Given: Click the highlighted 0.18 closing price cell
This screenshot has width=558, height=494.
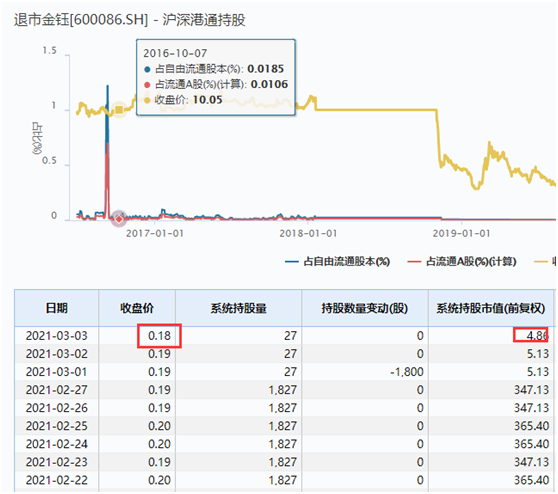Looking at the screenshot, I should (159, 336).
